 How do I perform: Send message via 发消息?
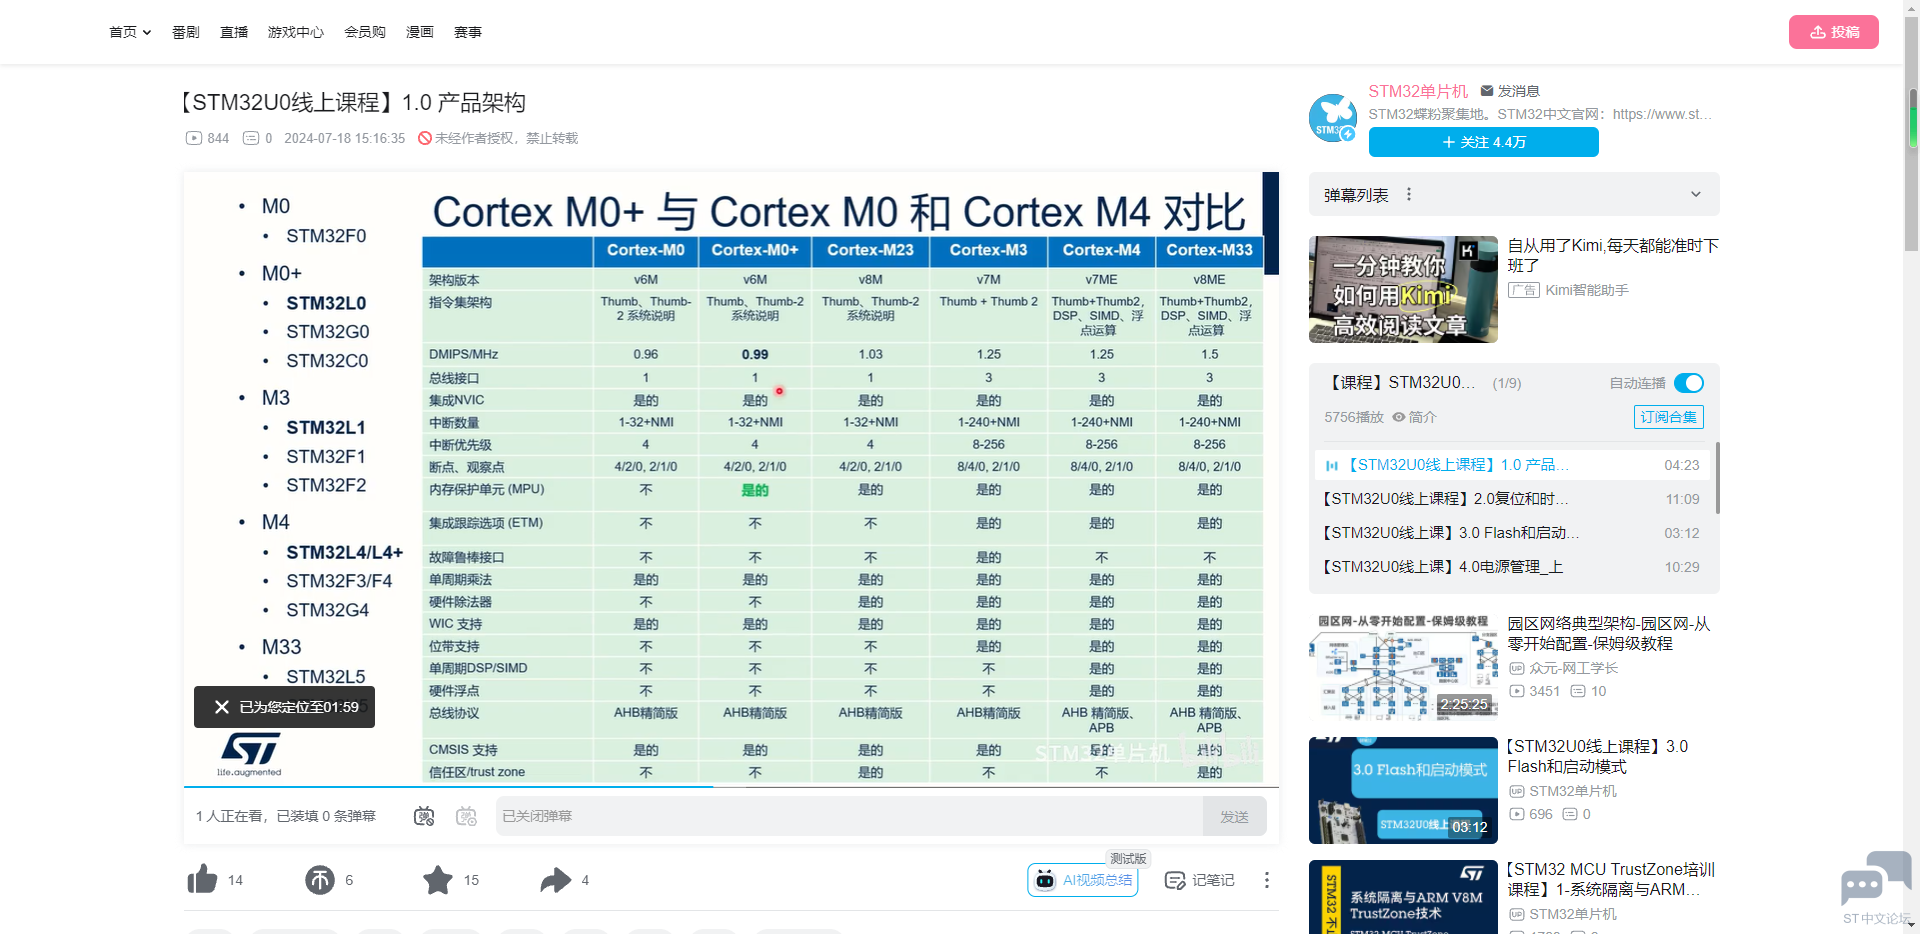(x=1510, y=91)
